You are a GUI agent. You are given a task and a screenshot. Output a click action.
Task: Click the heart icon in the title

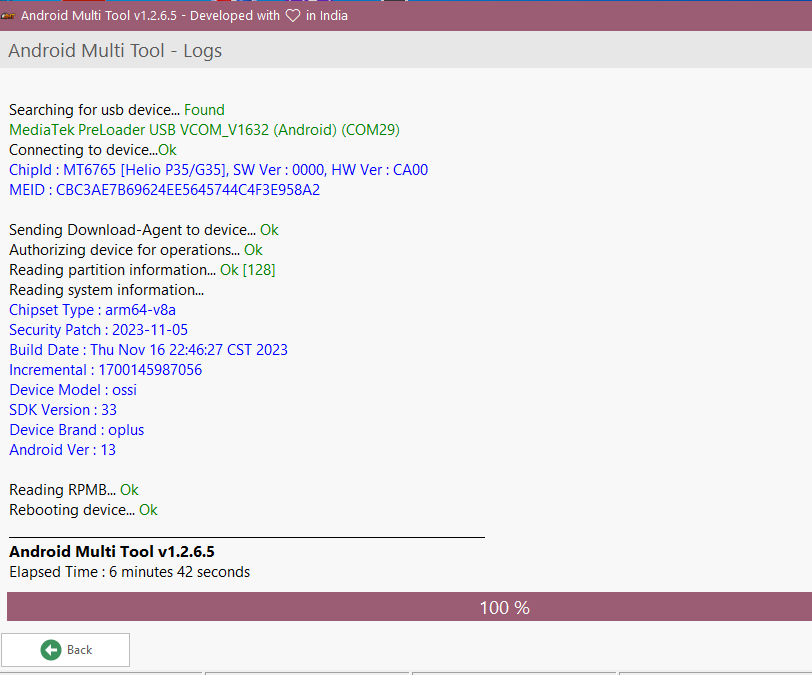click(x=292, y=16)
